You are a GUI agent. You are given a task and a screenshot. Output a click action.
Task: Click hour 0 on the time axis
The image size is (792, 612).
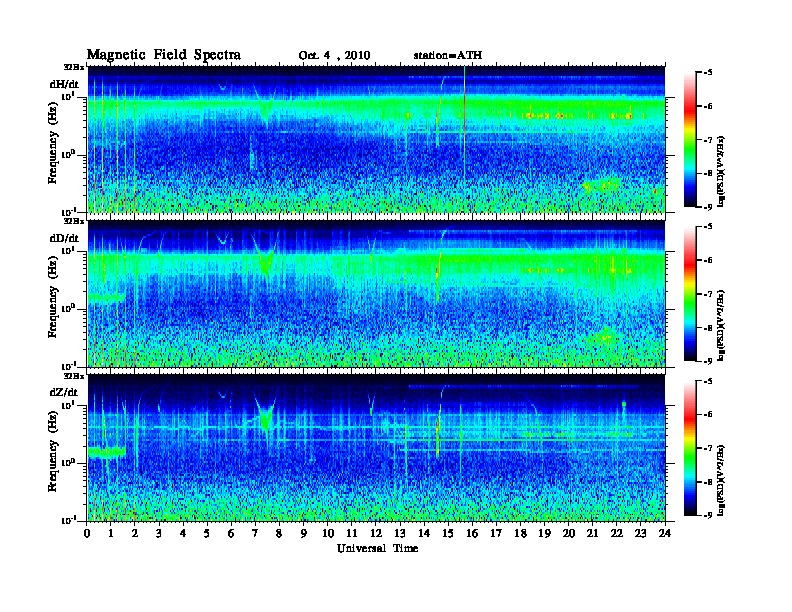(87, 533)
